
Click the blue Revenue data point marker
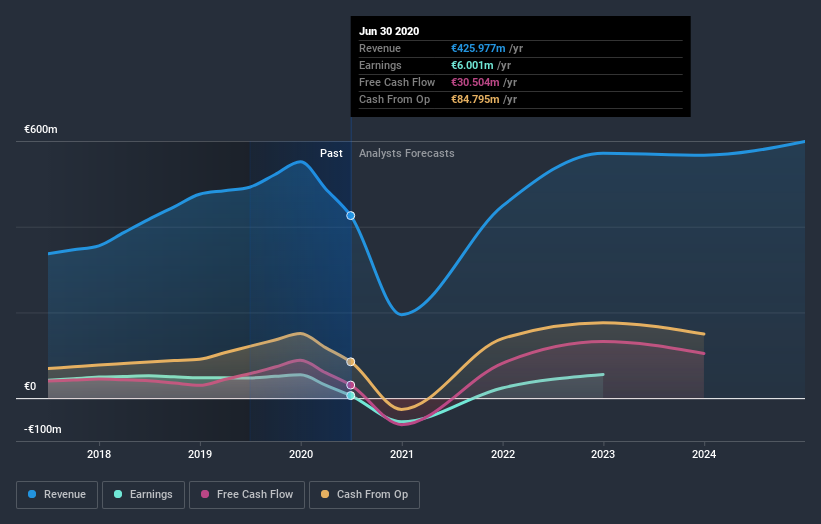(x=351, y=216)
